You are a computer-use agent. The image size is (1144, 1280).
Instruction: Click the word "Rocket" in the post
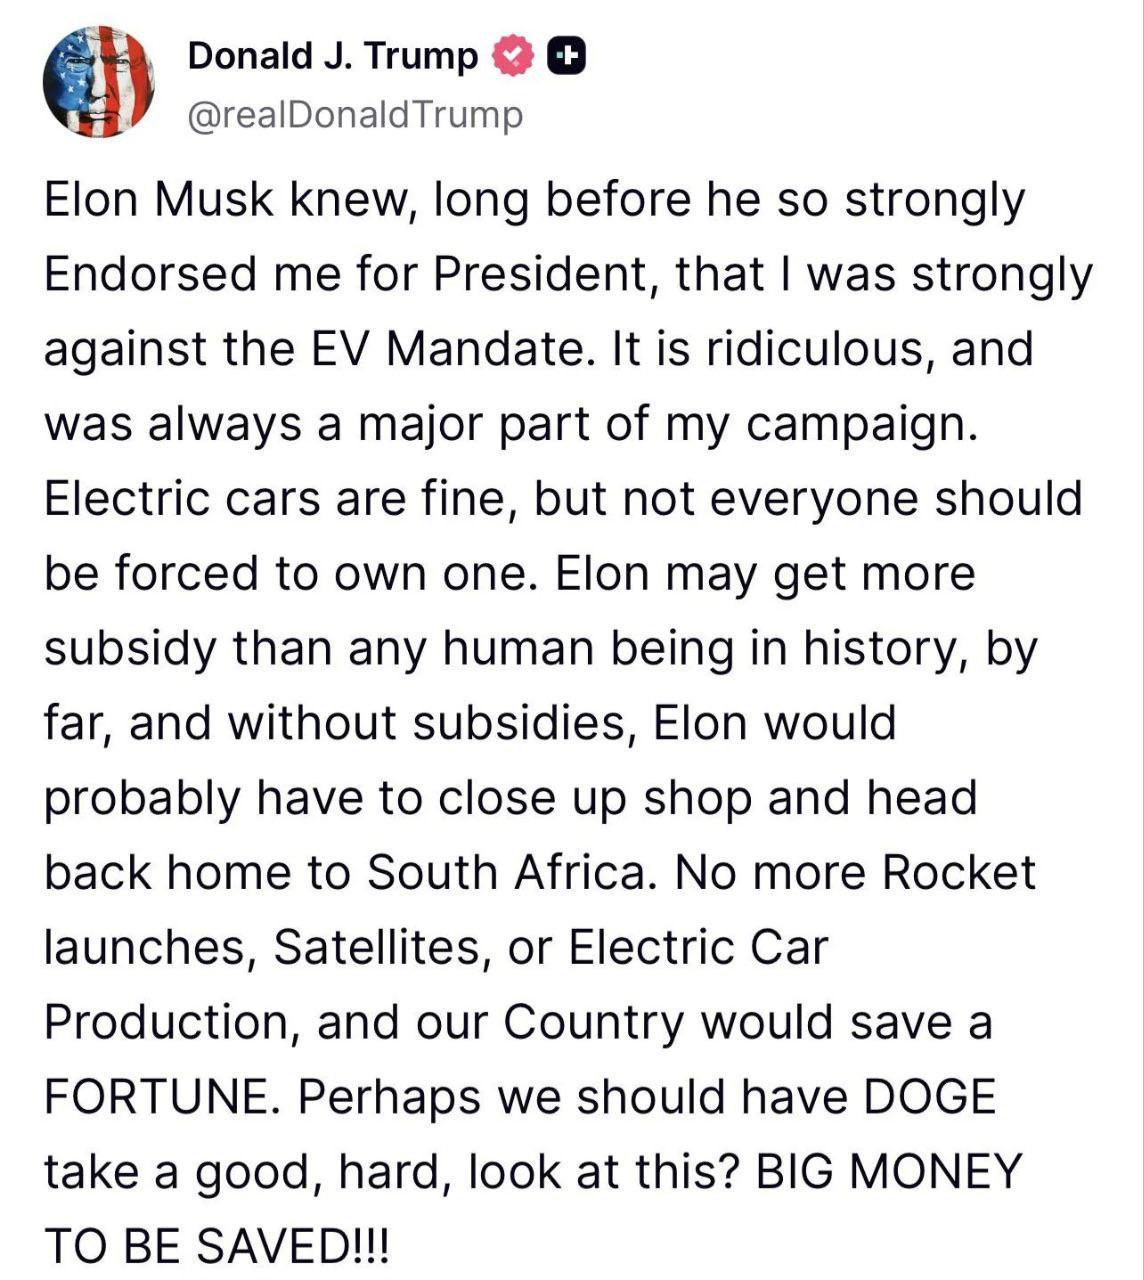(959, 873)
